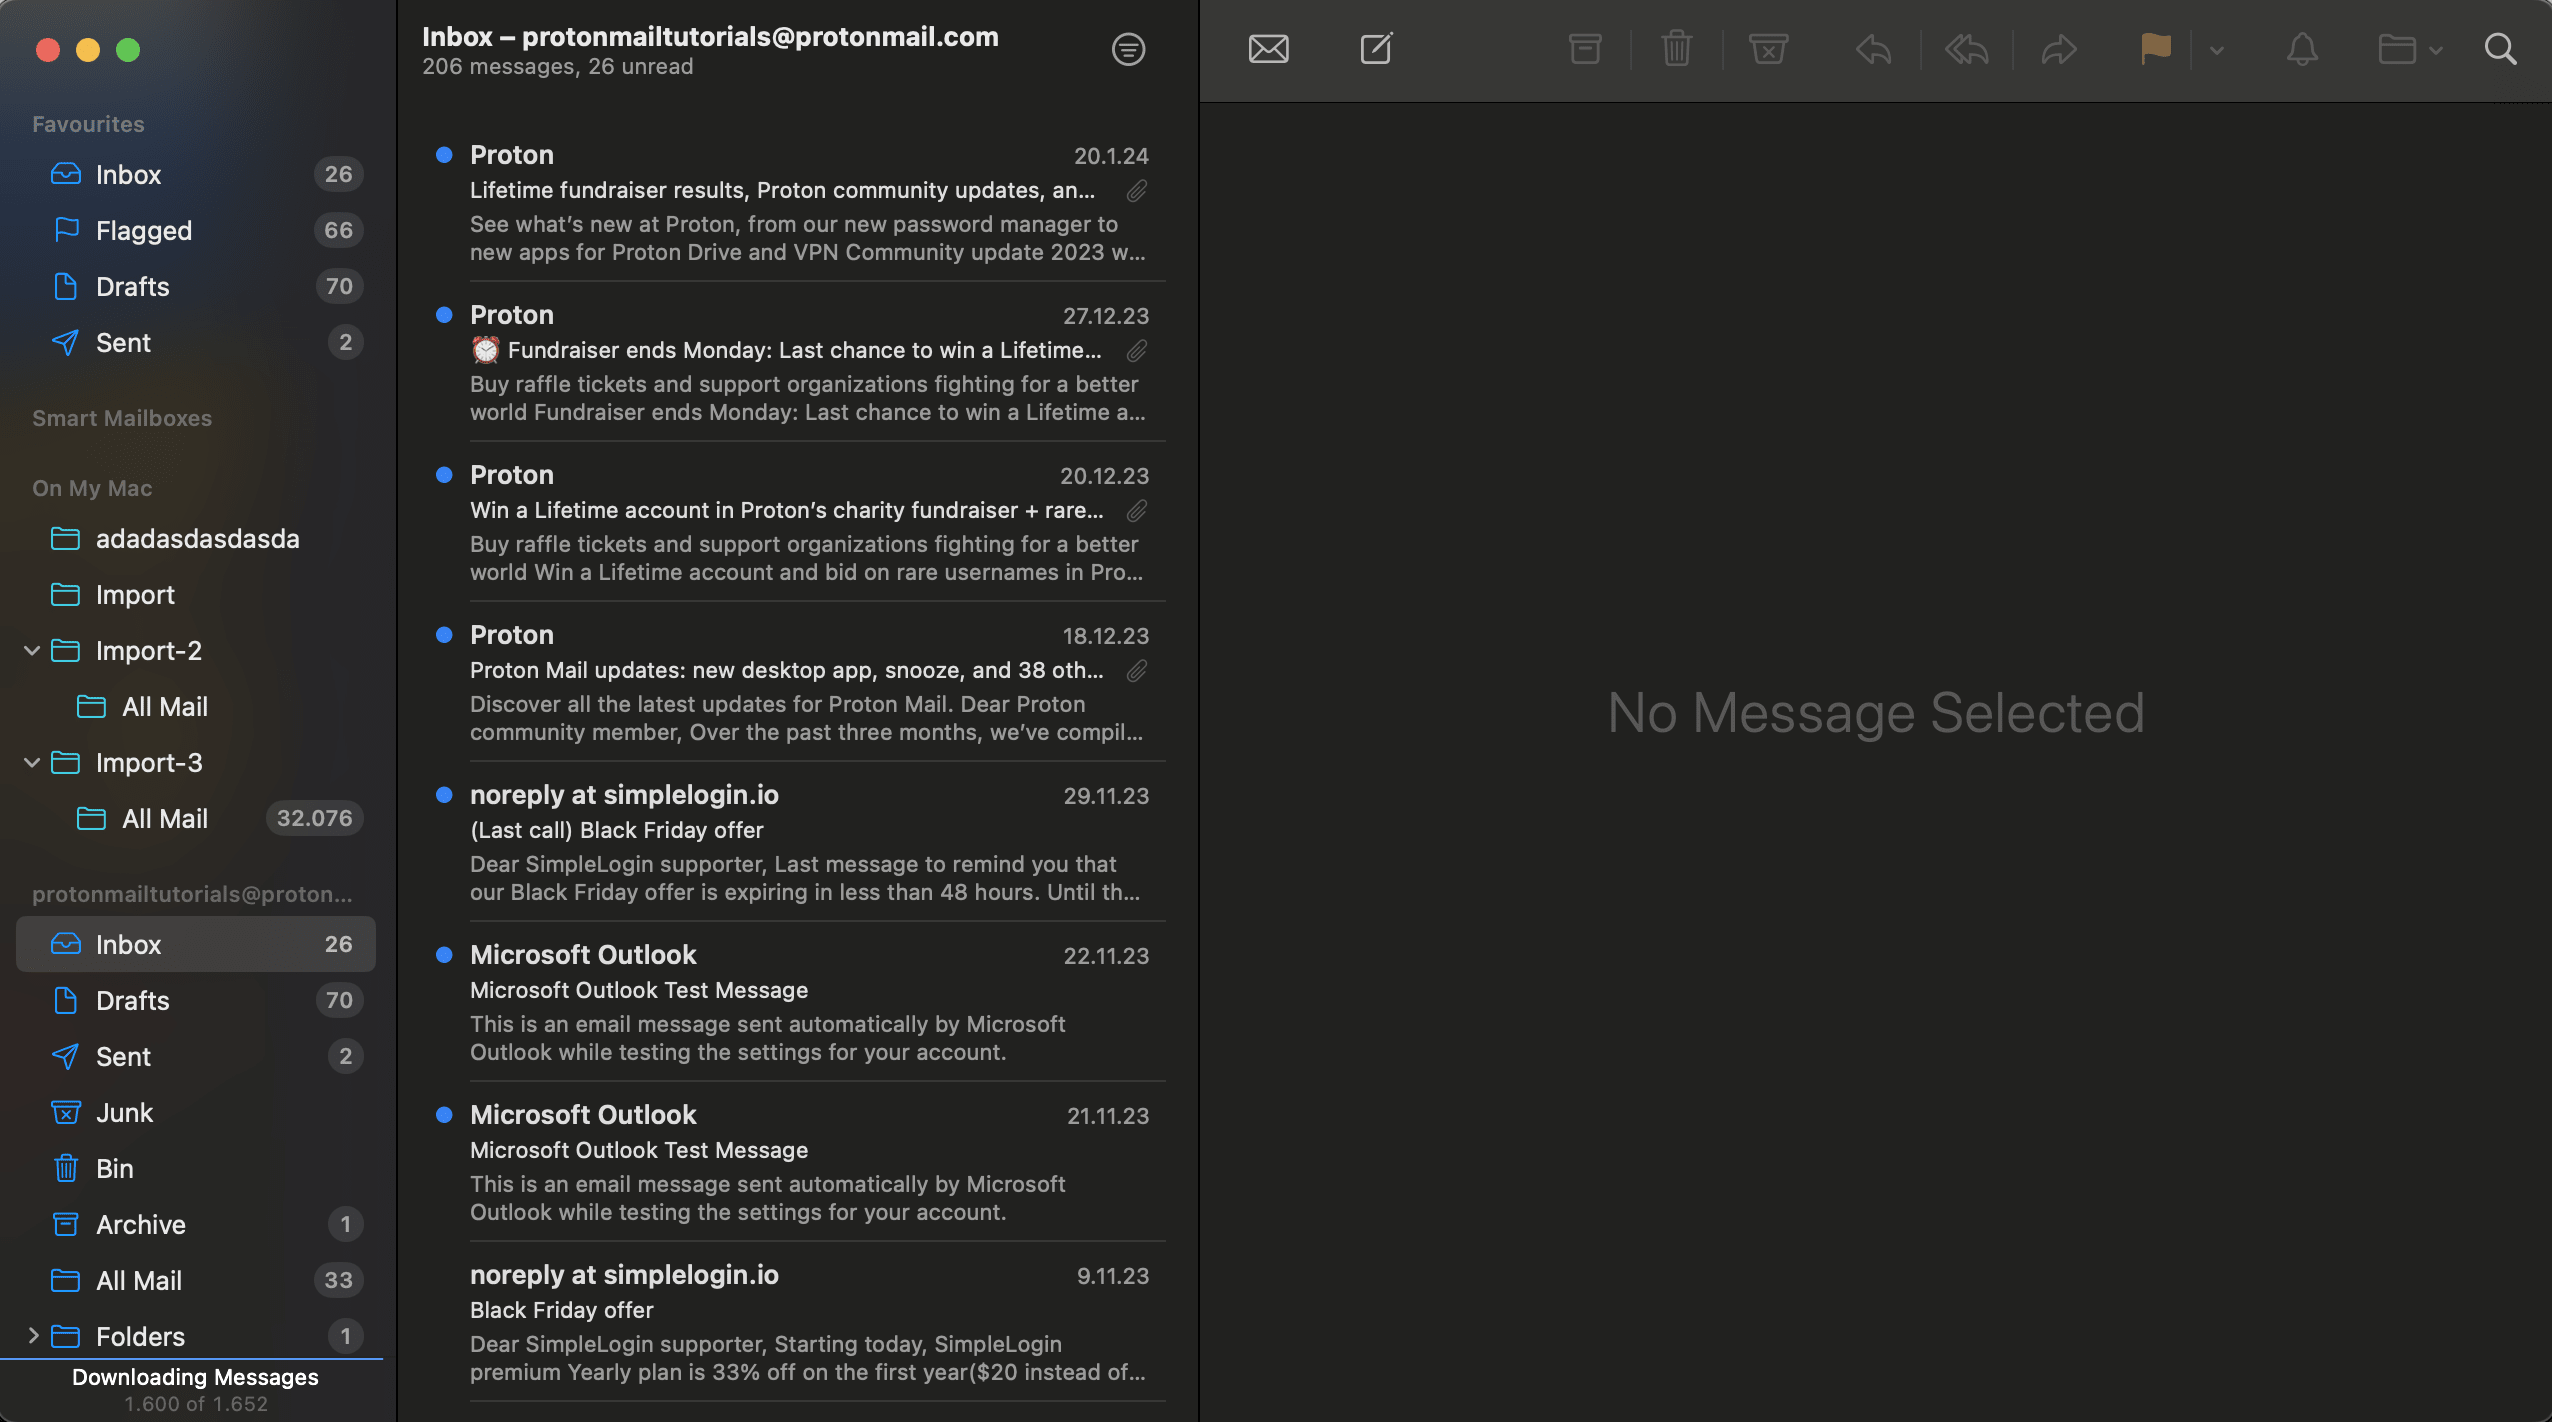
Task: Delete message using trash icon
Action: [x=1675, y=48]
